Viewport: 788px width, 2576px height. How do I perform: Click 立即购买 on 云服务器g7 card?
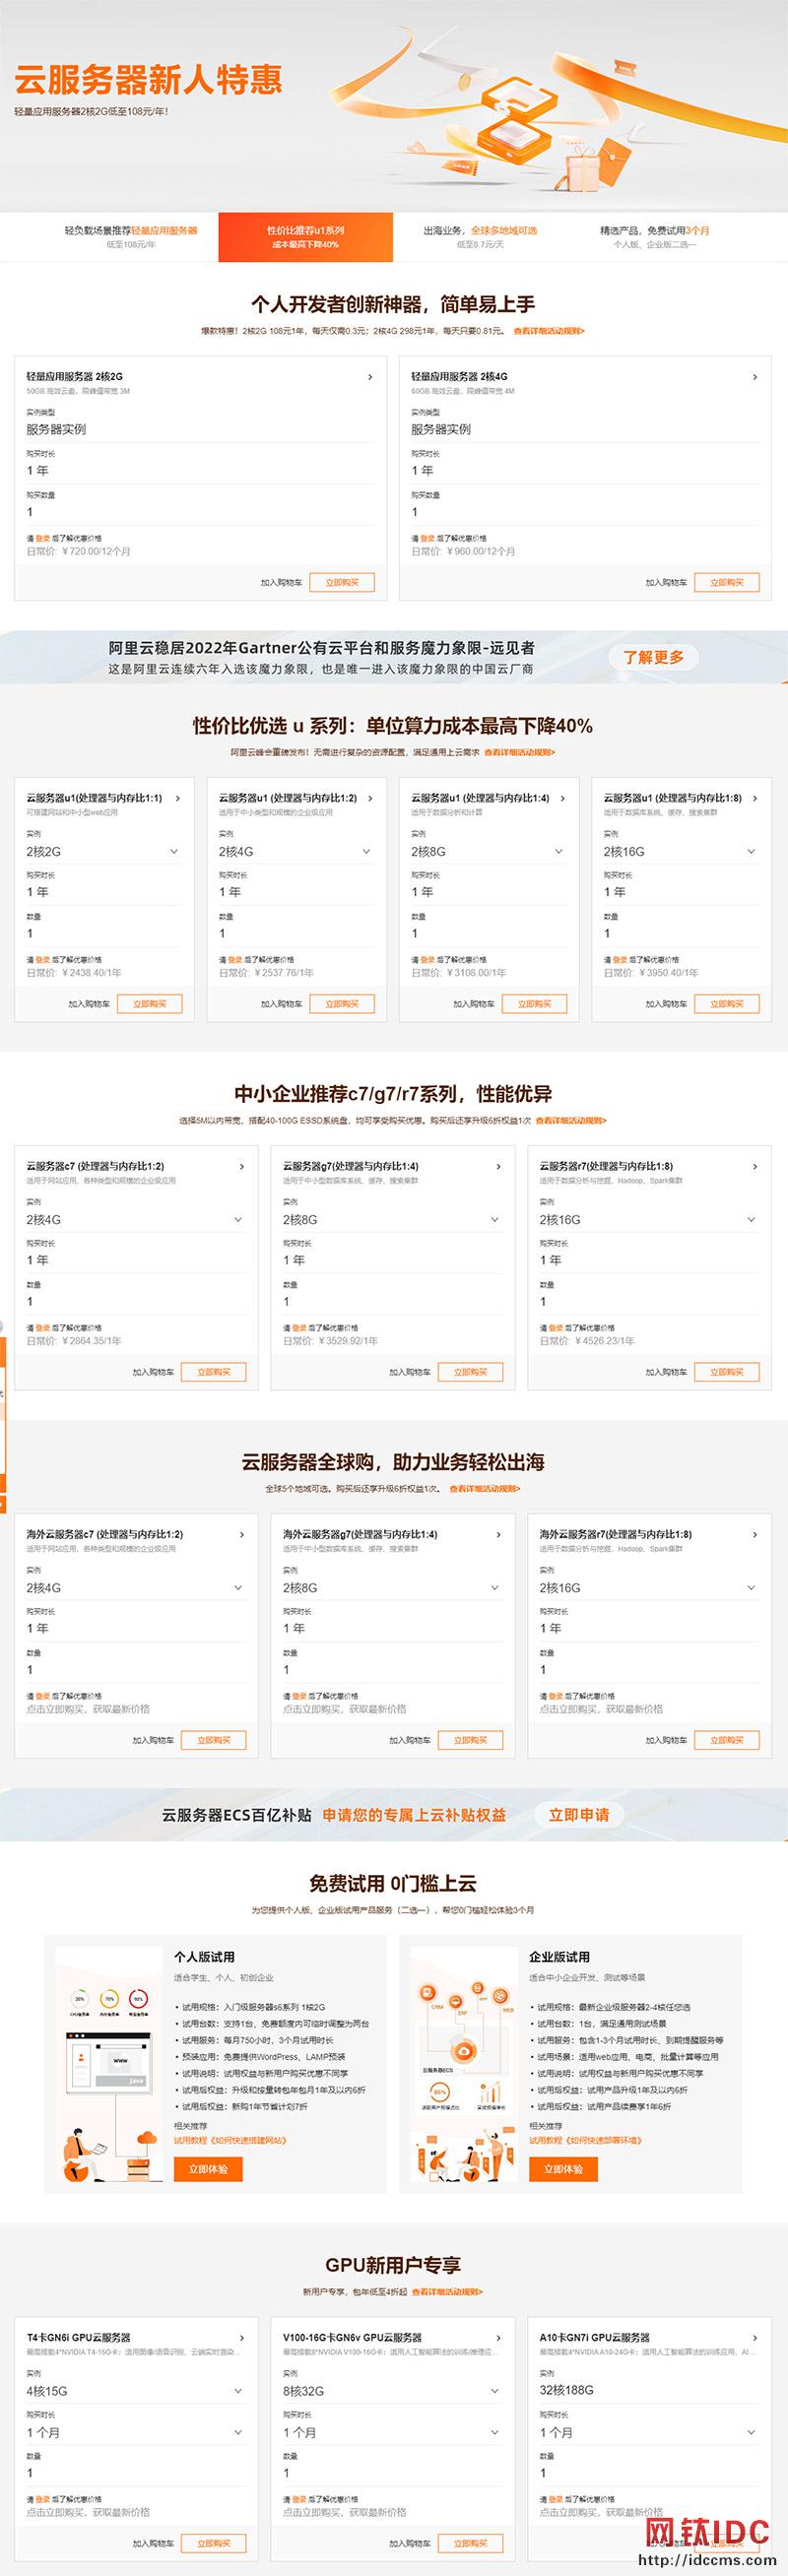pyautogui.click(x=470, y=1372)
